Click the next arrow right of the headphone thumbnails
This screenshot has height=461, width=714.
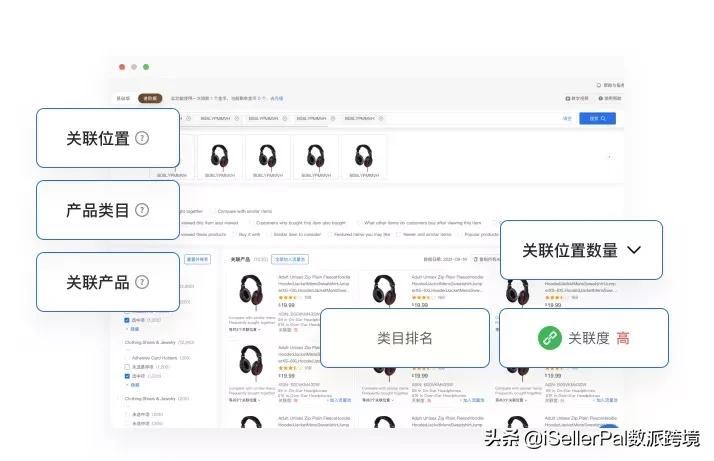pyautogui.click(x=609, y=157)
